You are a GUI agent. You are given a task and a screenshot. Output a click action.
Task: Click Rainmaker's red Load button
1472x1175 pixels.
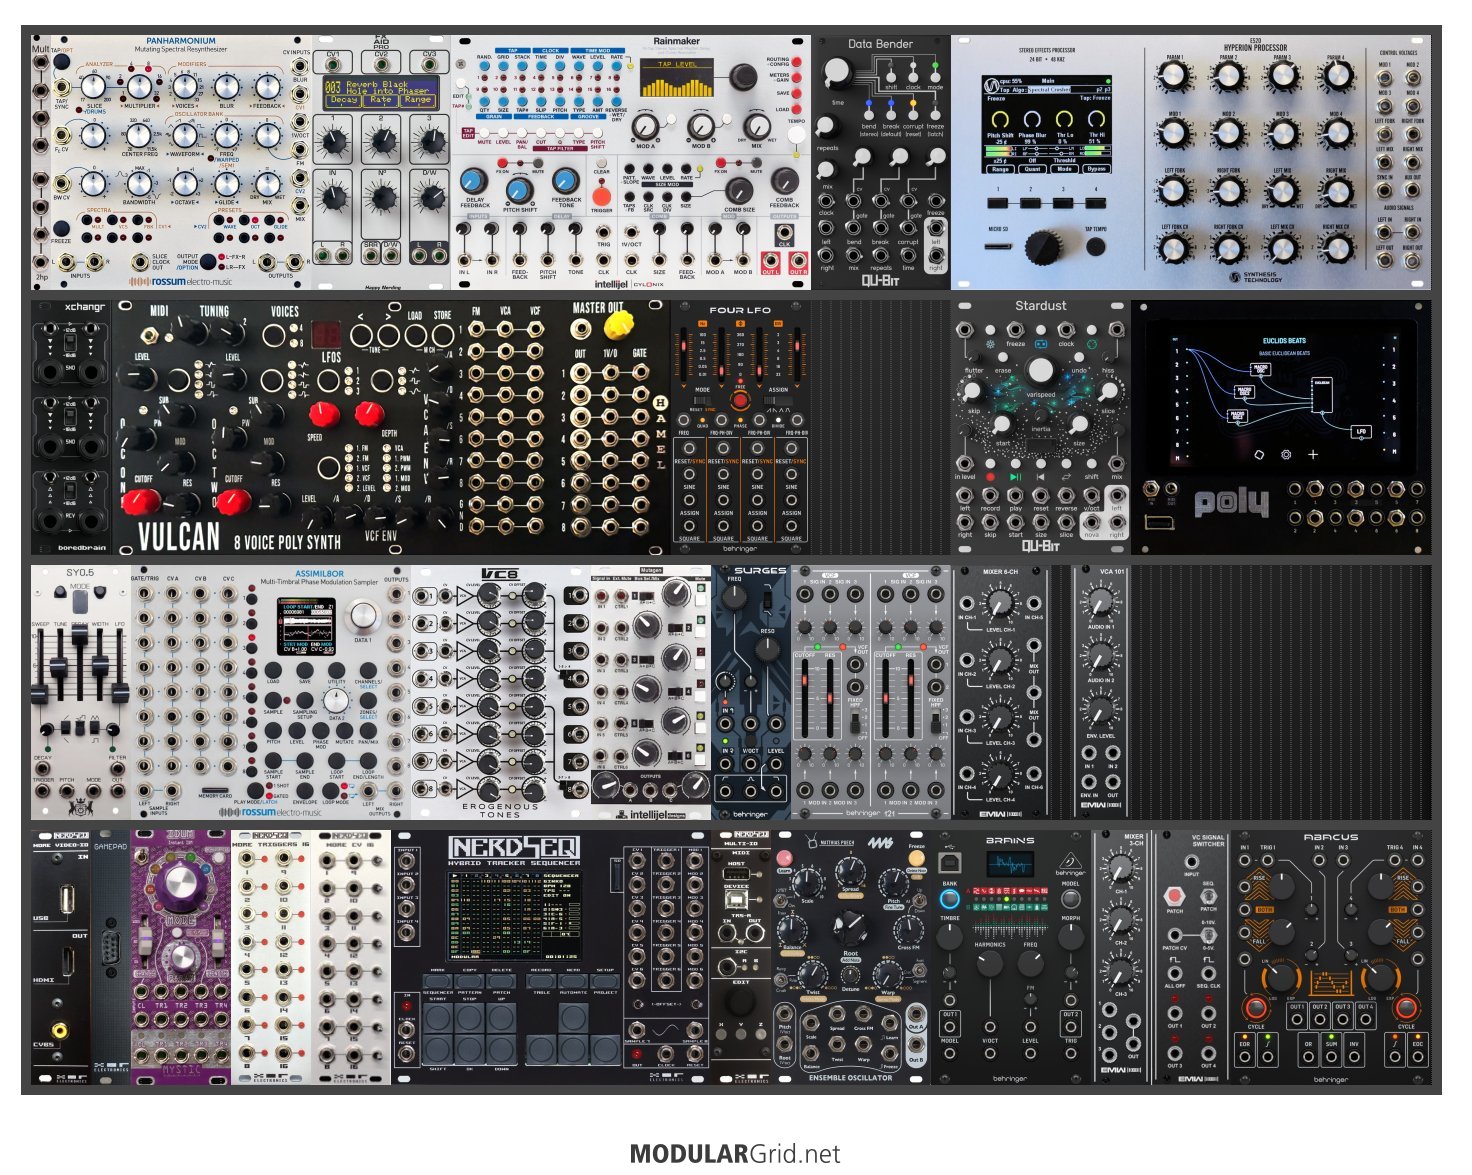[x=797, y=109]
